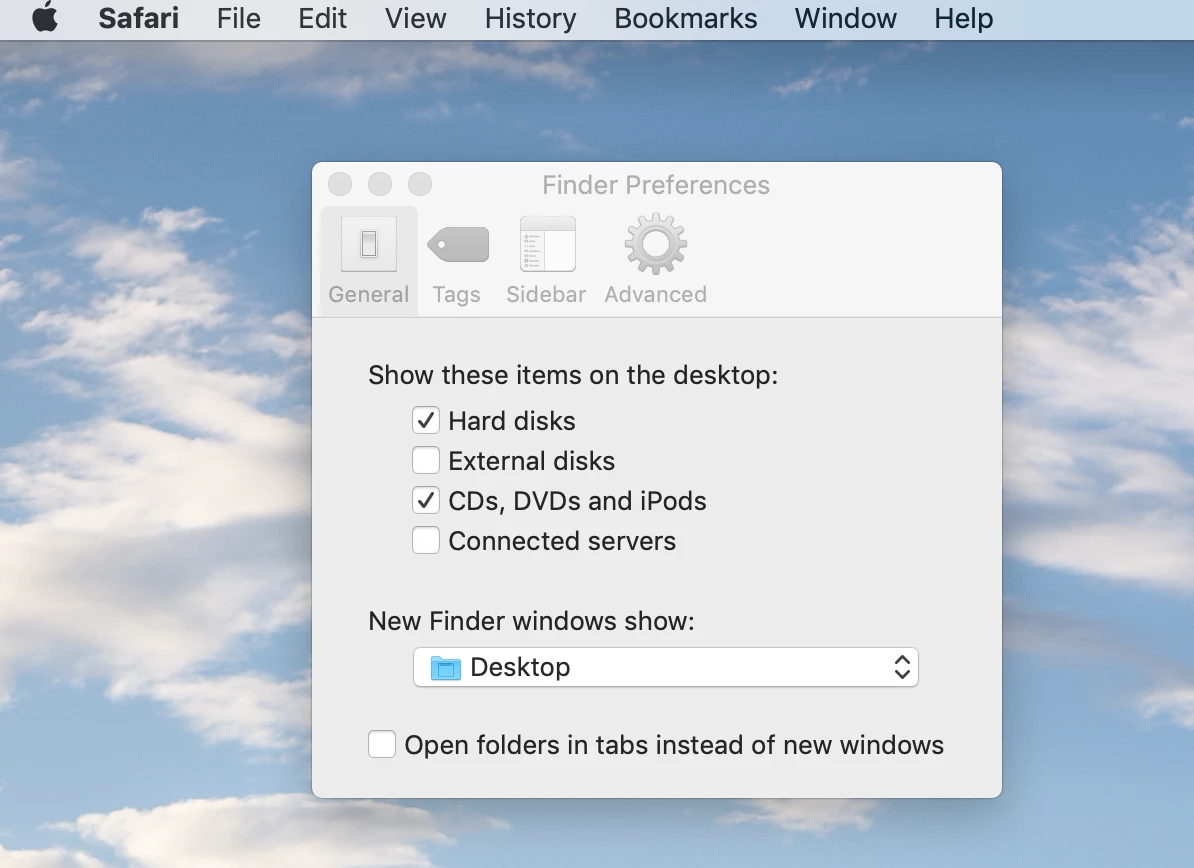The width and height of the screenshot is (1194, 868).
Task: Close the Finder Preferences window
Action: (x=340, y=184)
